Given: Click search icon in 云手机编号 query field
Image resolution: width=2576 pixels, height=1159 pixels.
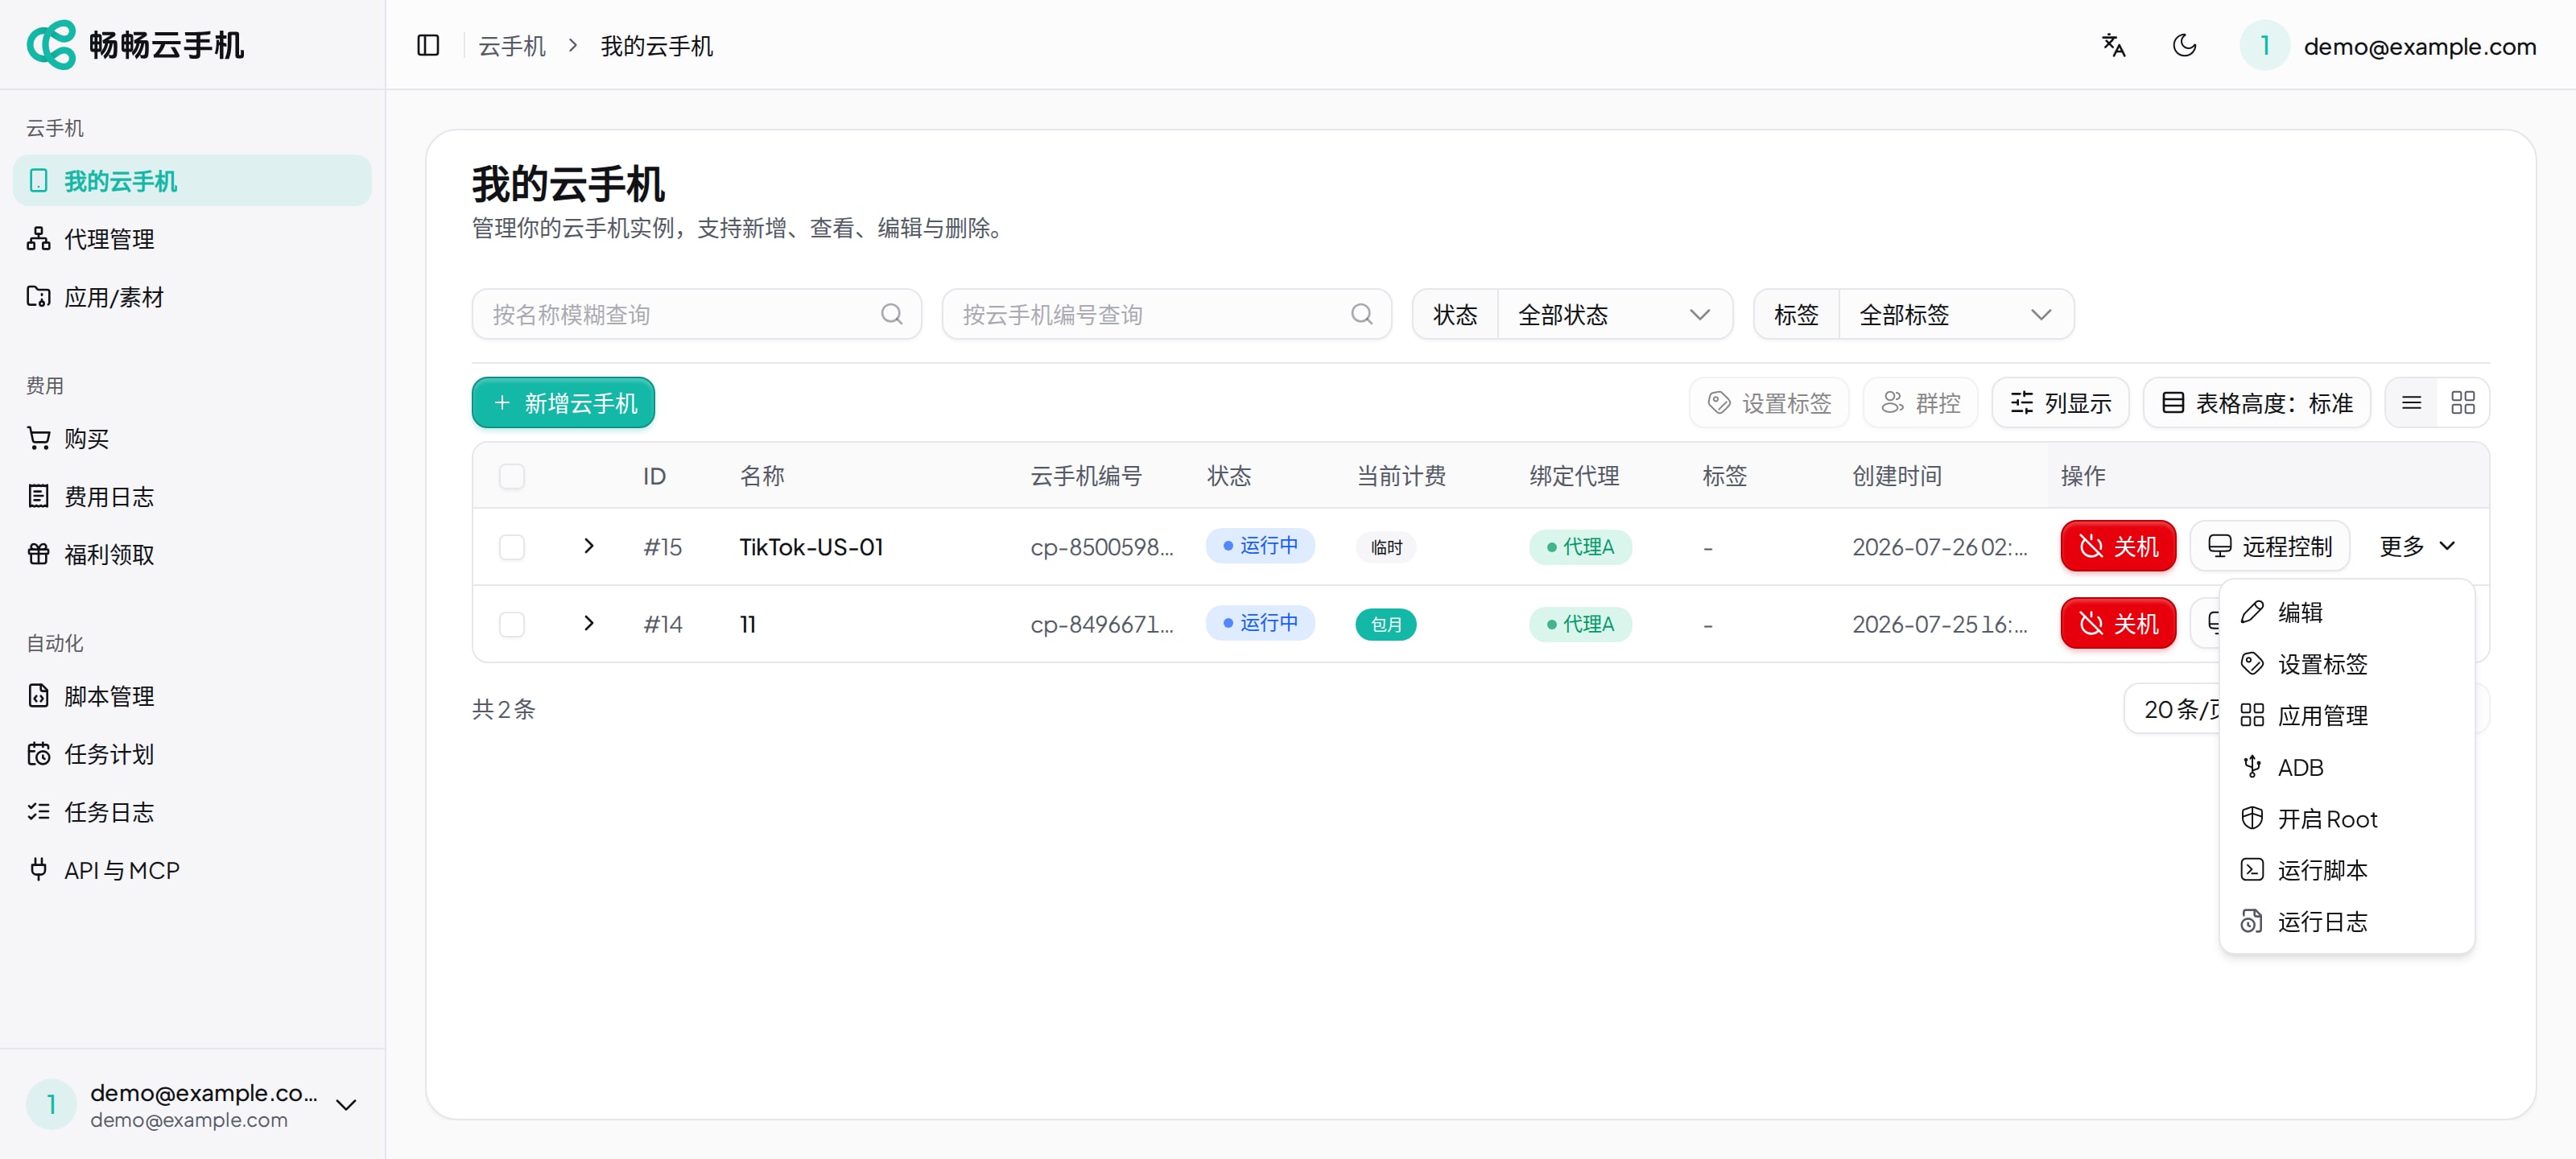Looking at the screenshot, I should tap(1361, 315).
